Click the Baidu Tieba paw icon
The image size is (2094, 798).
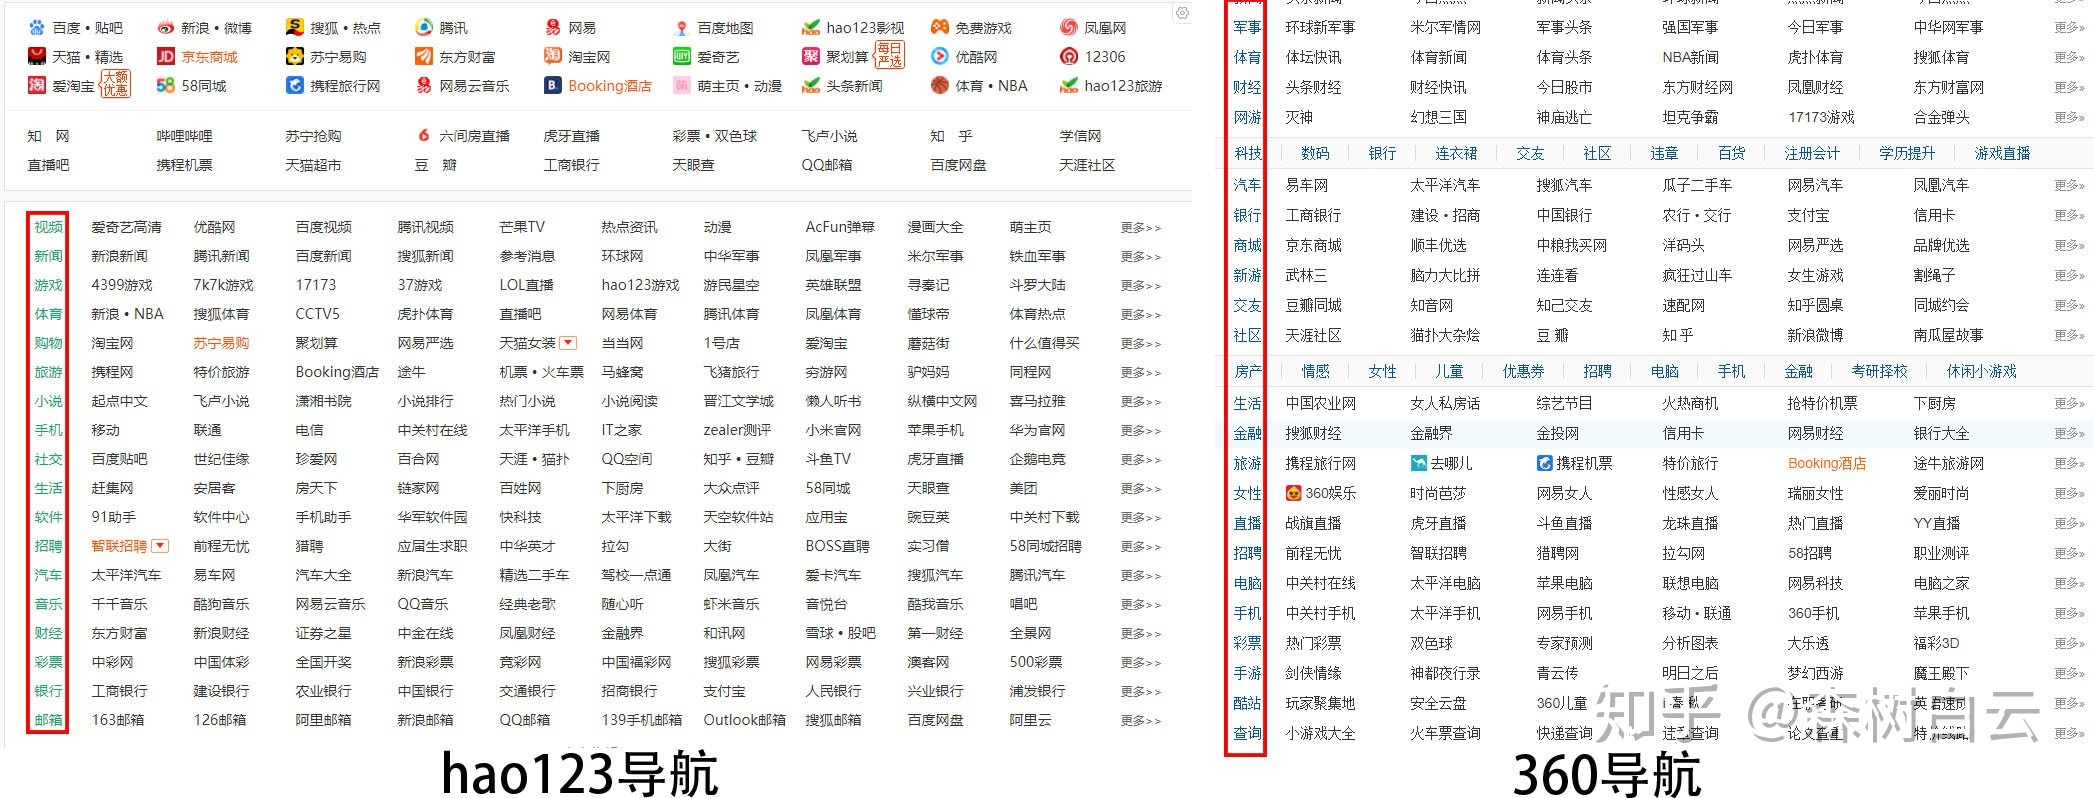pos(37,28)
